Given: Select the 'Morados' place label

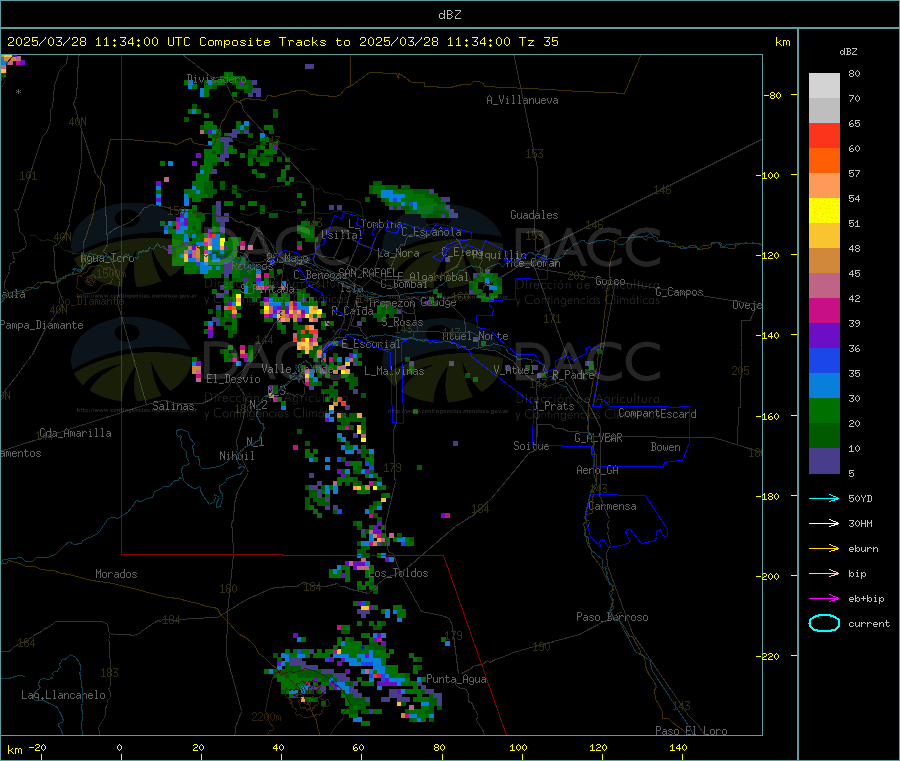Looking at the screenshot, I should click(116, 574).
